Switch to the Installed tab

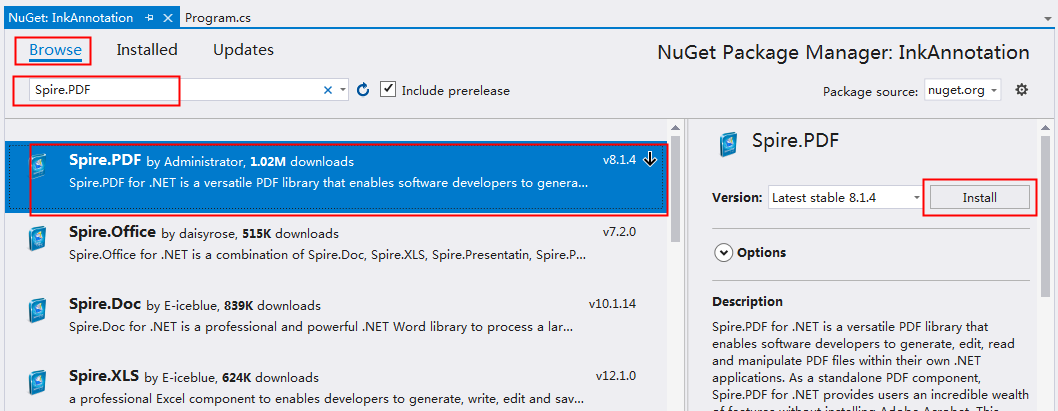tap(146, 50)
